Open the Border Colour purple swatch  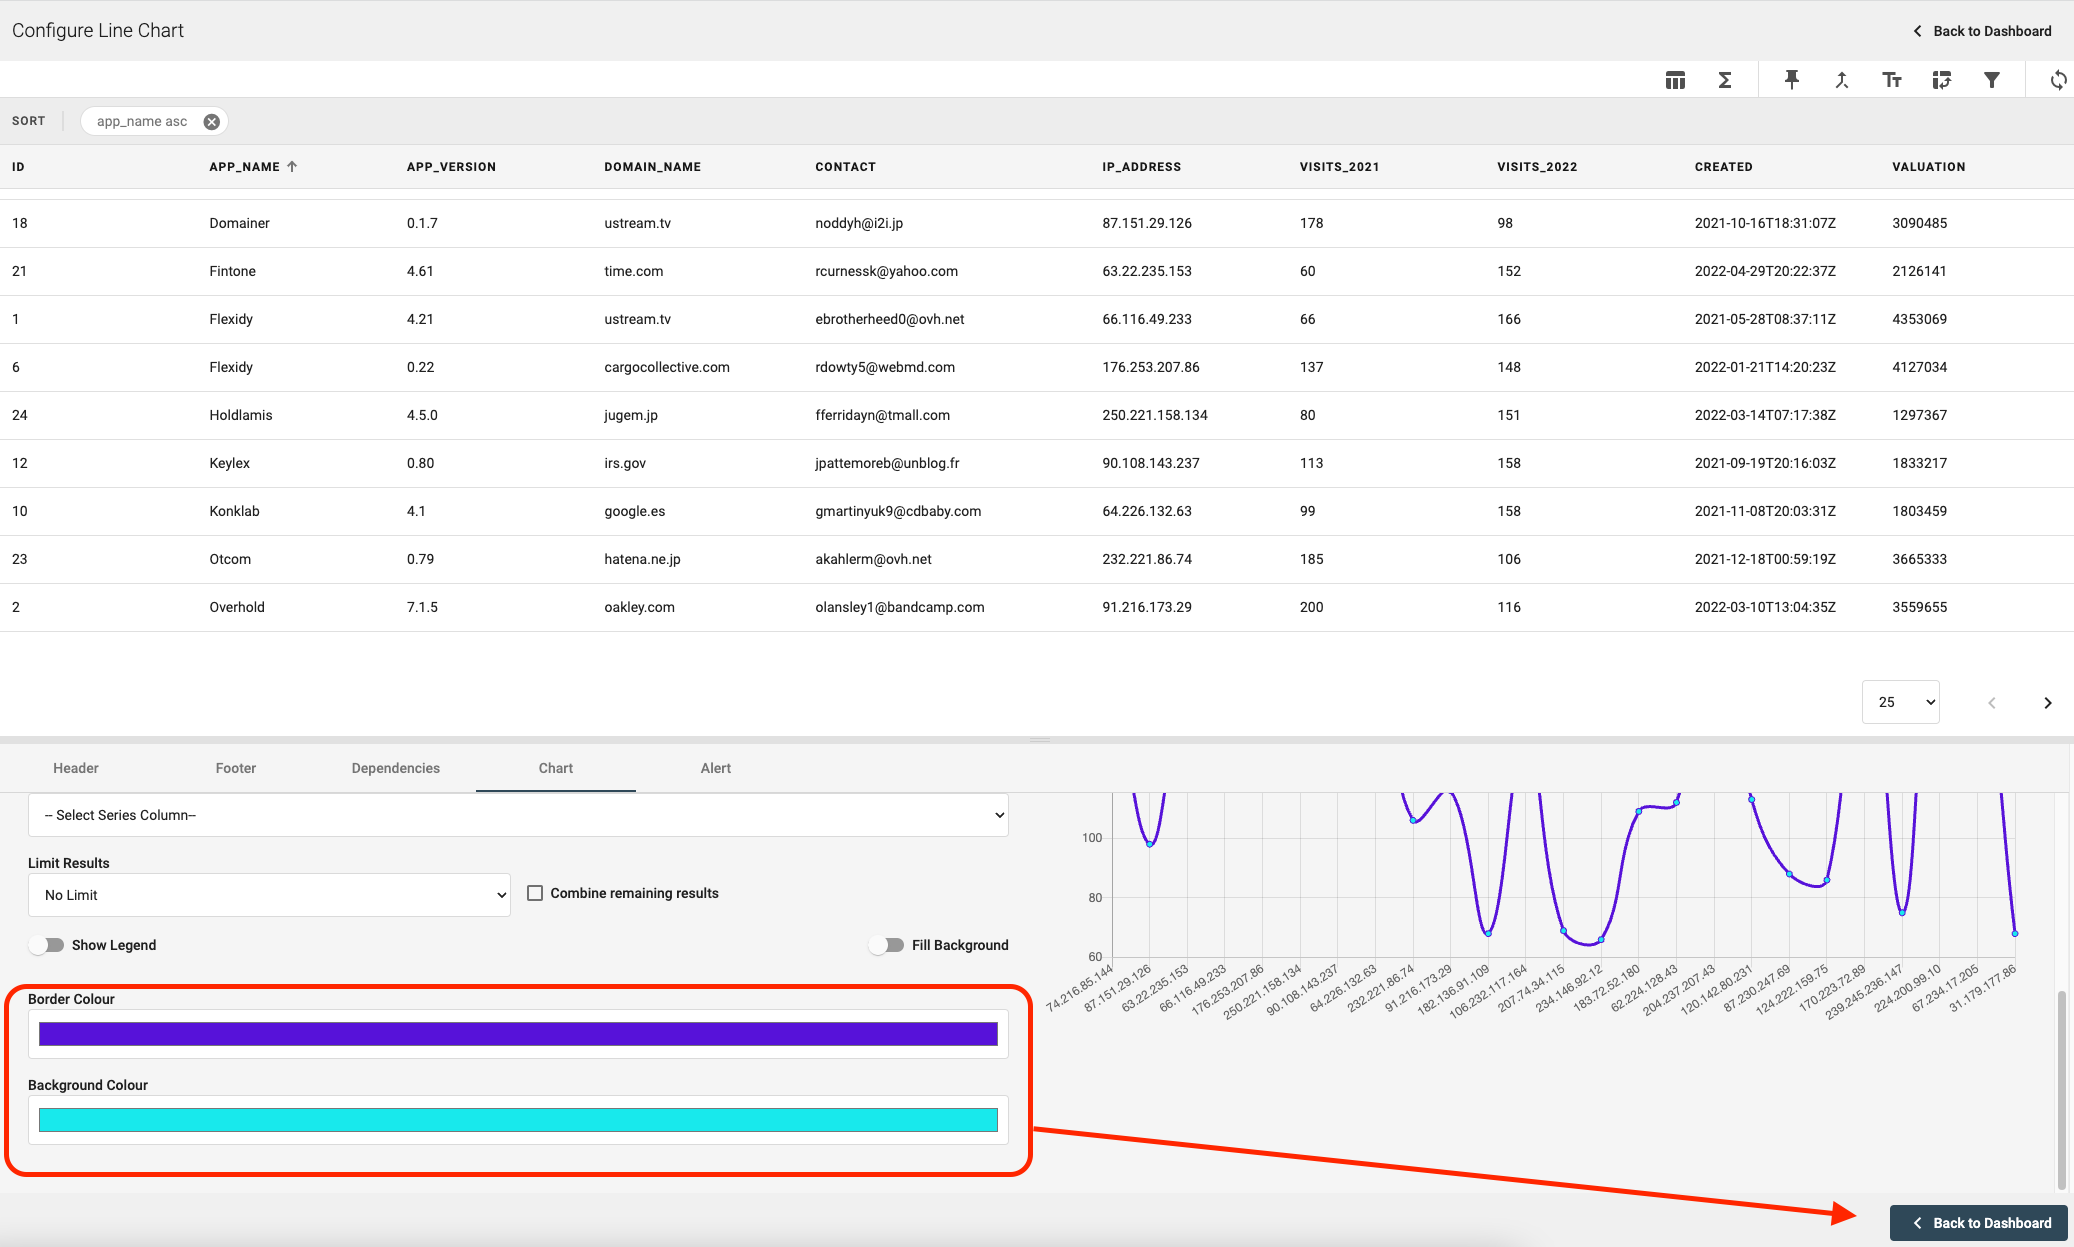(x=518, y=1034)
